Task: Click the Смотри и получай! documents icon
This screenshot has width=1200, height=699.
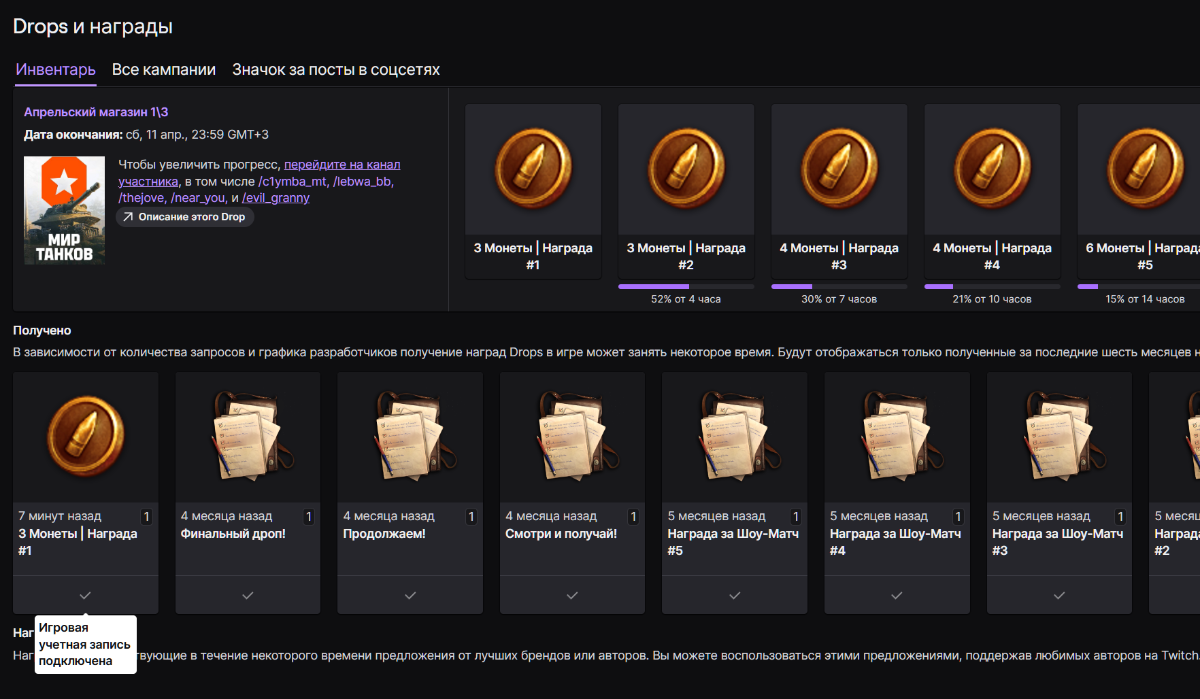Action: point(572,436)
